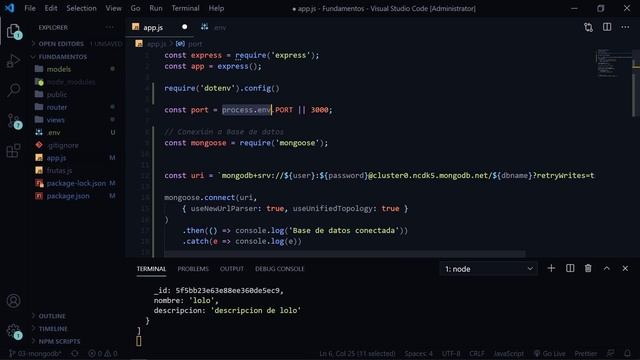Click the VS Code logo icon
Screen dimensions: 640x360
(9, 8)
